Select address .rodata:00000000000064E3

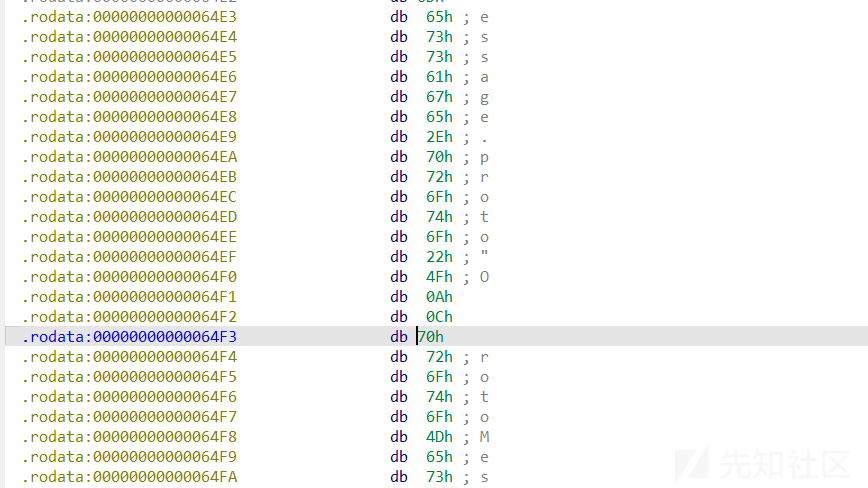pos(129,17)
